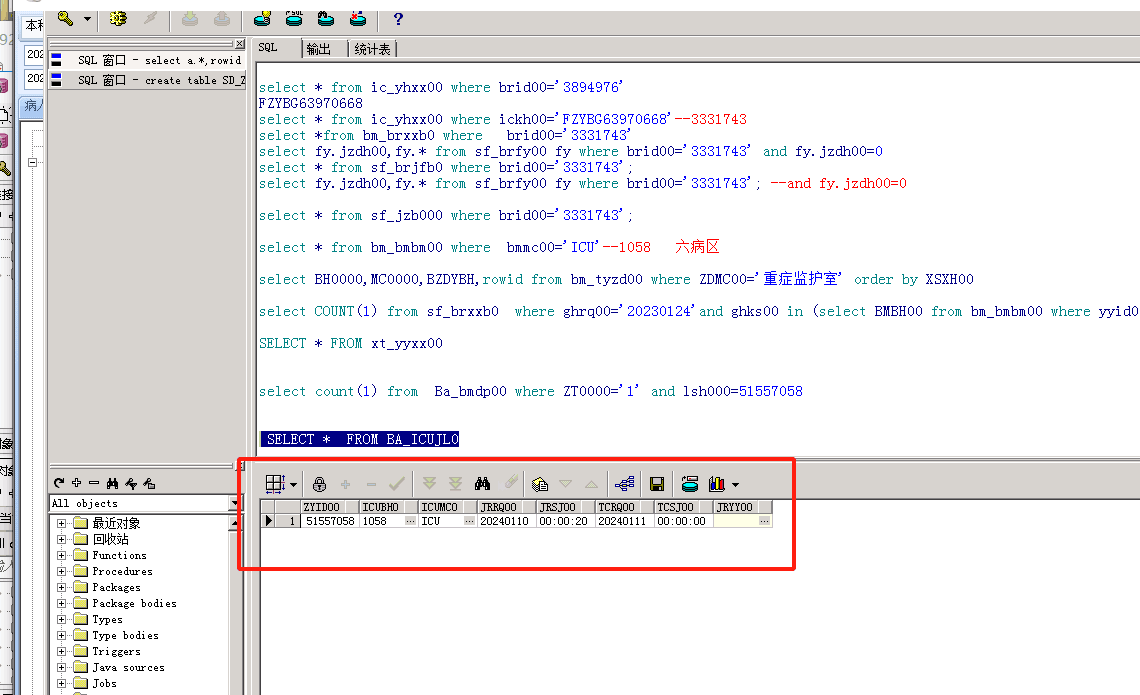Open the chart icon dropdown arrow in results toolbar

click(735, 485)
